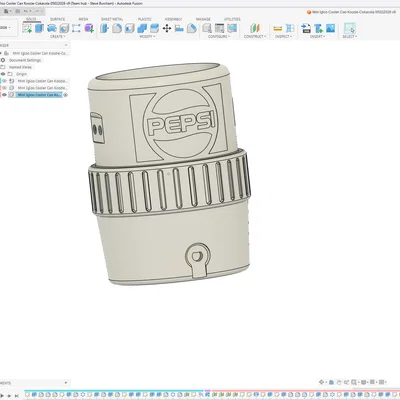Switch to the SURFACE tab
This screenshot has width=400, height=400.
[58, 19]
